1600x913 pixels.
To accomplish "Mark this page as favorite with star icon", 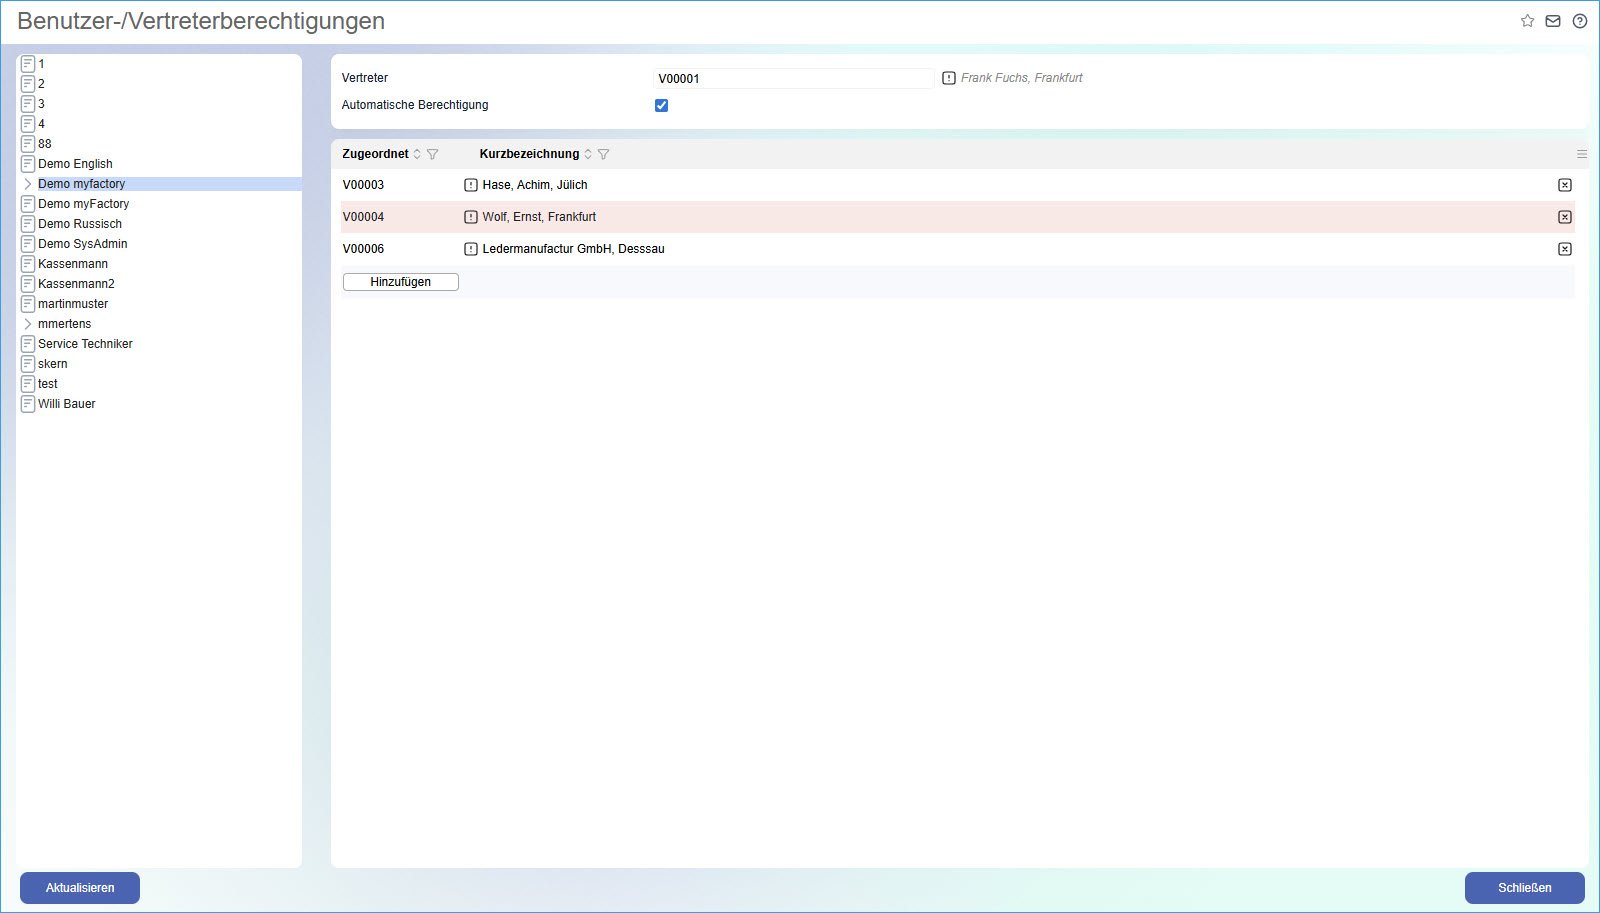I will point(1527,21).
